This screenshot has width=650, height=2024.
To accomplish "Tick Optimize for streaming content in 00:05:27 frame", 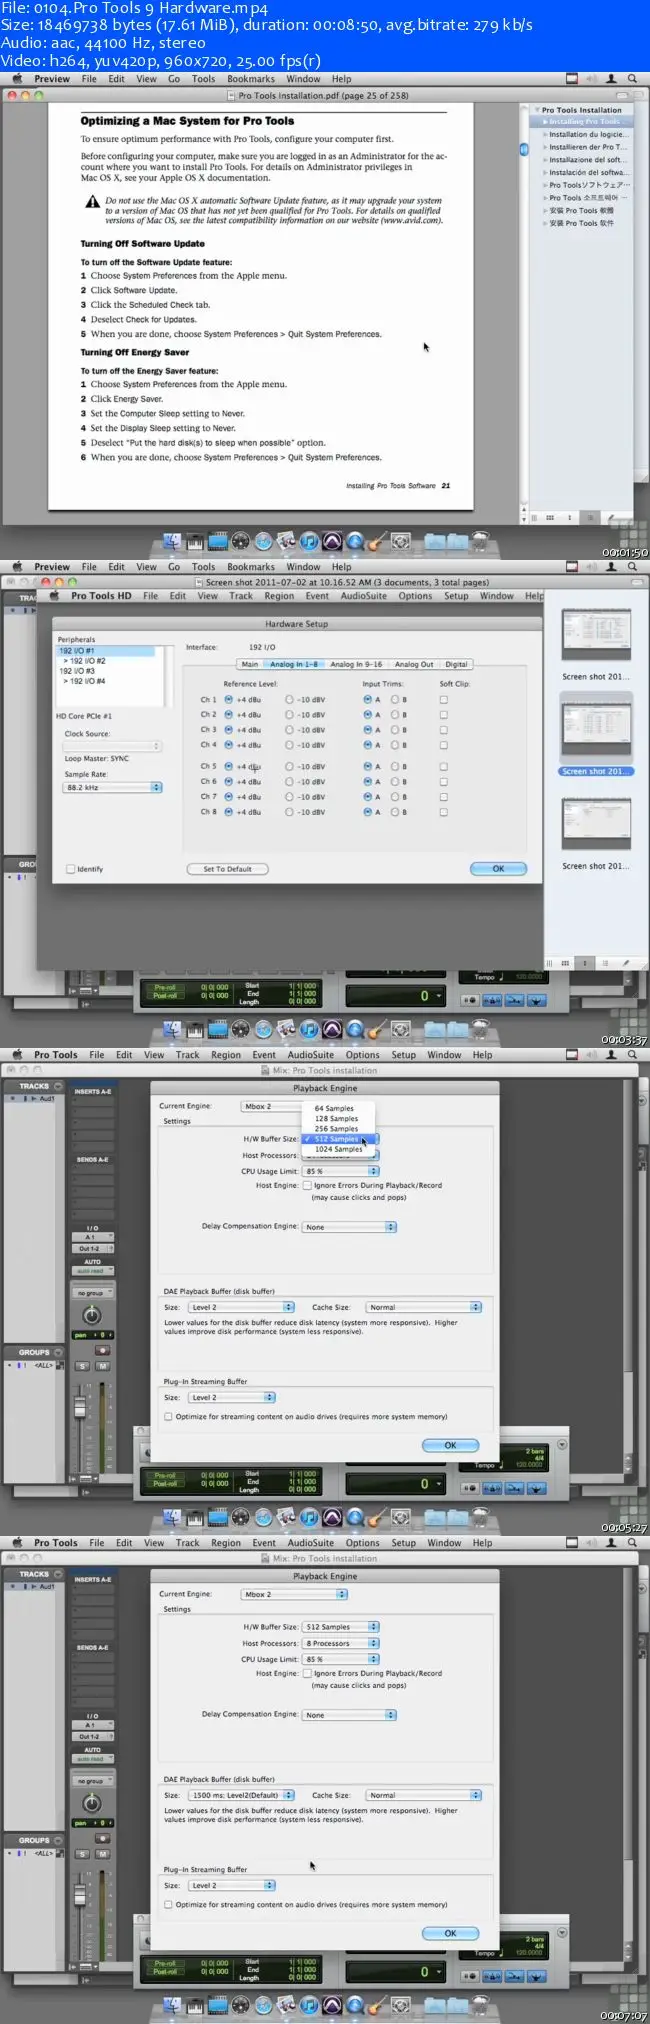I will click(x=168, y=1417).
